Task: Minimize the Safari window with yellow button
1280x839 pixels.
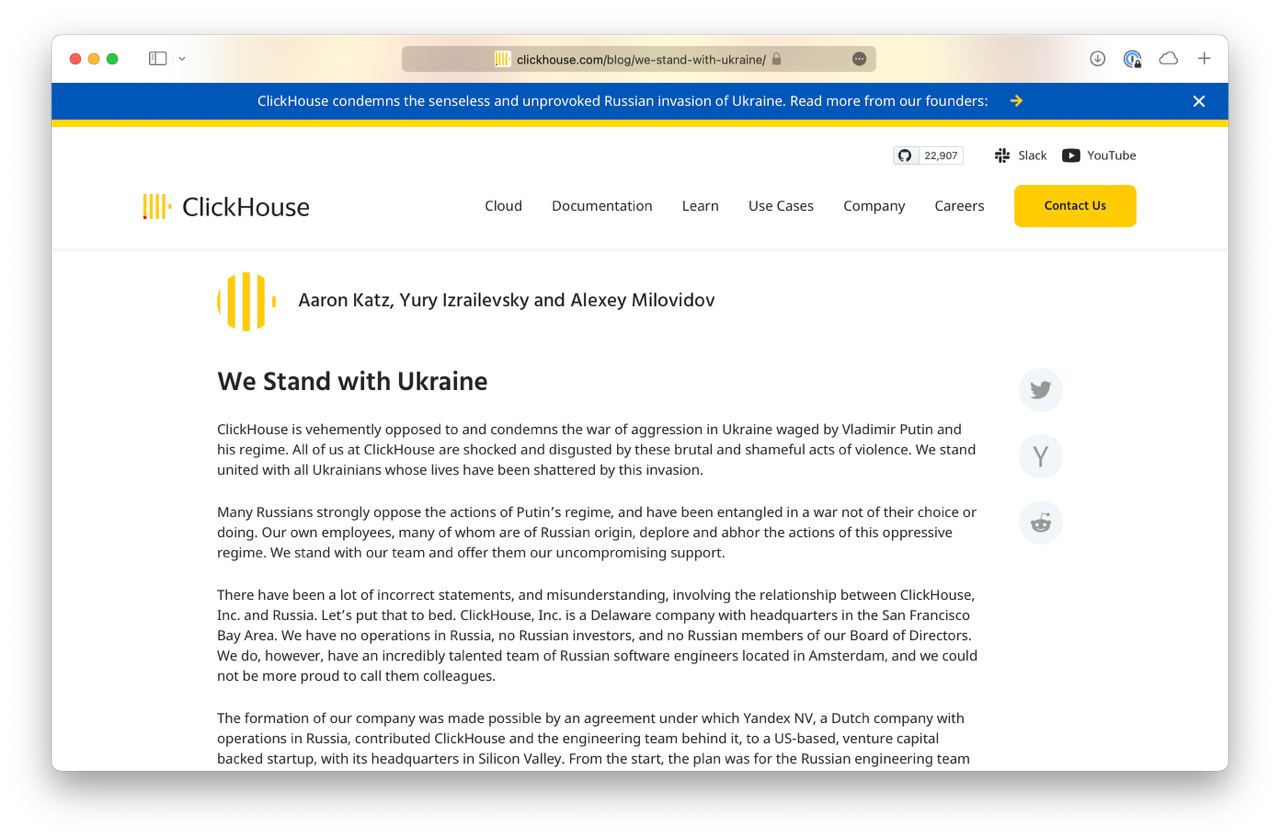Action: click(x=94, y=59)
